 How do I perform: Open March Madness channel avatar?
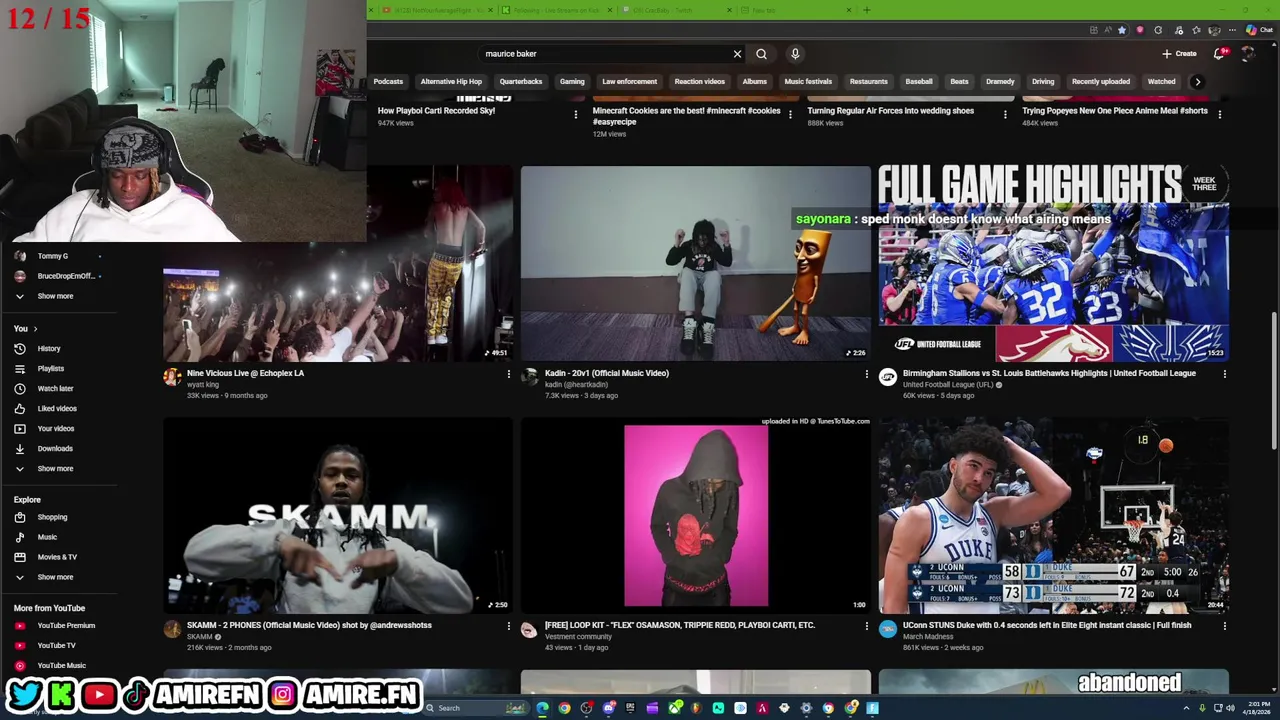tap(887, 629)
